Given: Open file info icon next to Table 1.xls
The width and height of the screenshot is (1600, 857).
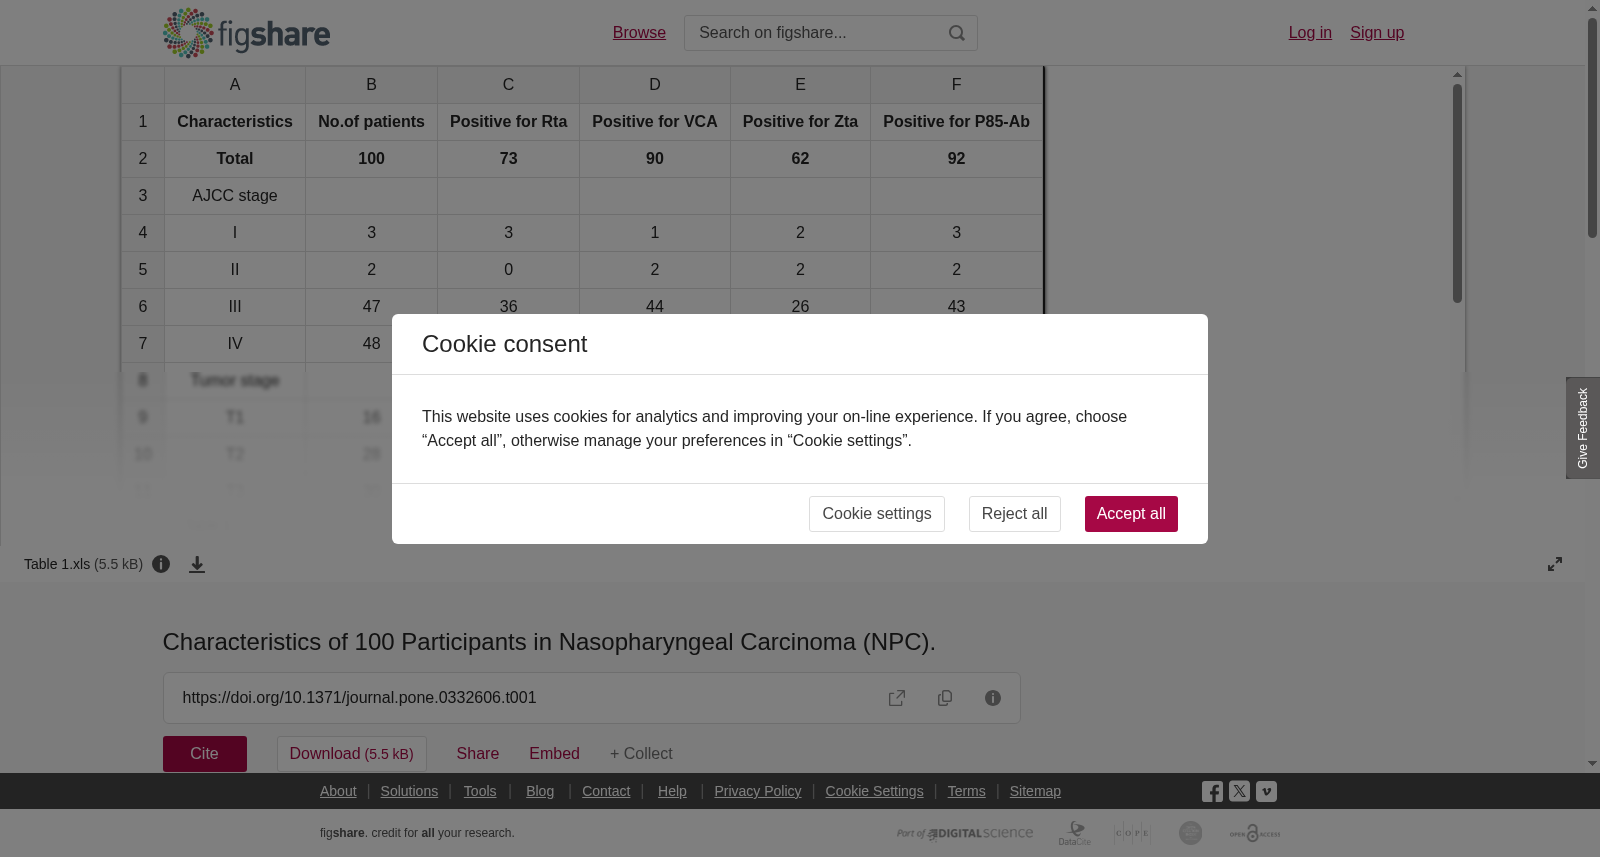Looking at the screenshot, I should pyautogui.click(x=161, y=564).
